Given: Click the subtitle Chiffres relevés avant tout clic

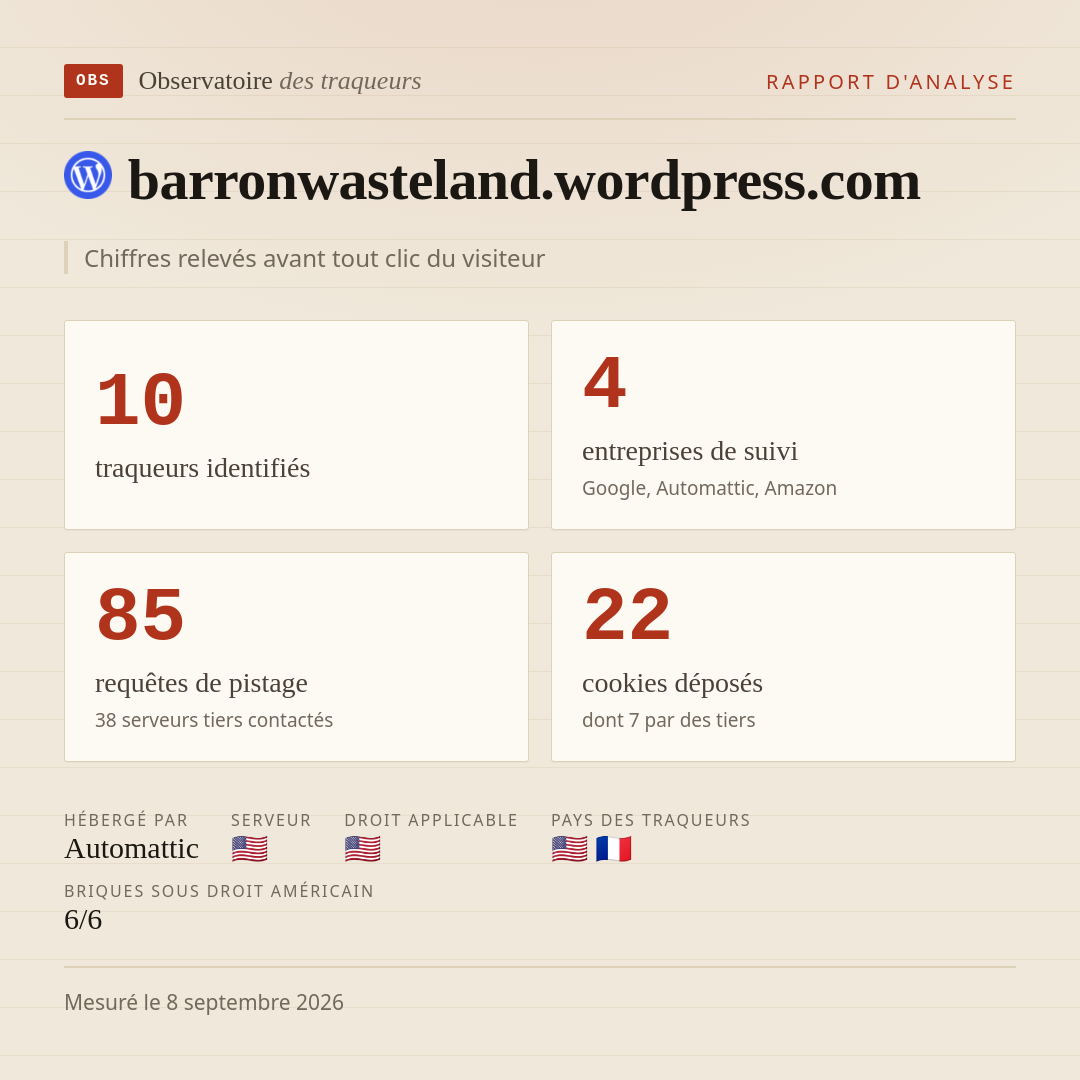Looking at the screenshot, I should pos(314,258).
